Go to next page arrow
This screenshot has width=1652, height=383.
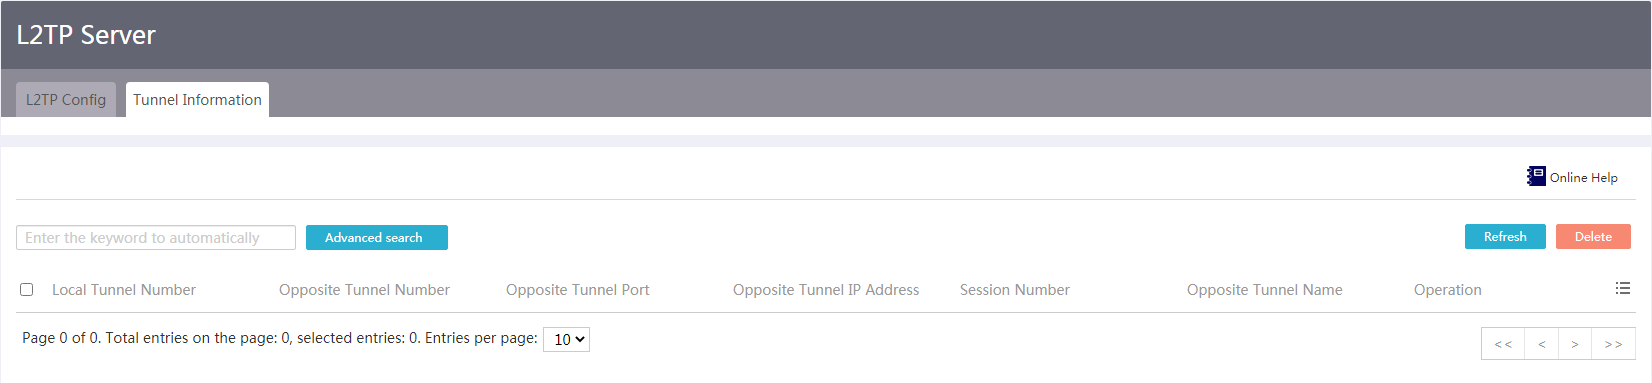pos(1574,344)
